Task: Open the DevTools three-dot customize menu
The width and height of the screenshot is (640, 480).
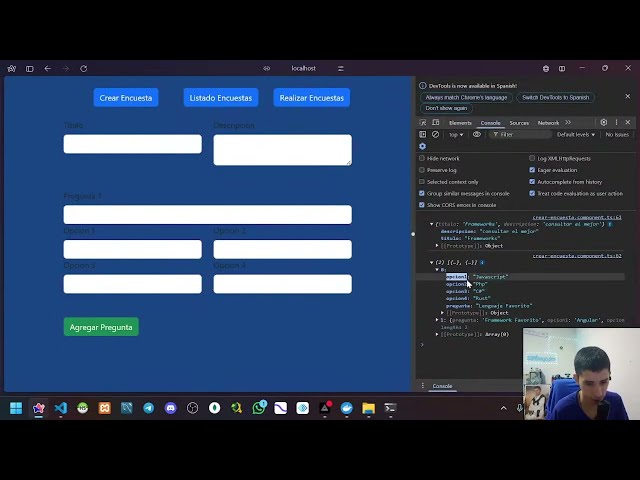Action: [x=616, y=122]
